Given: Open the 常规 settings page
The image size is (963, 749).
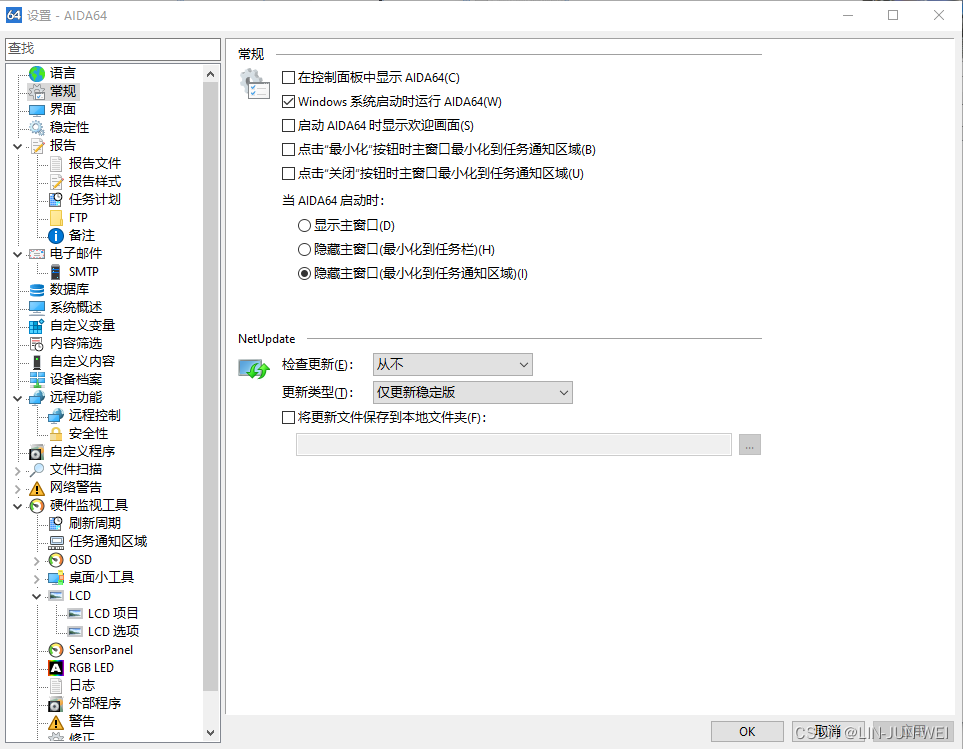Looking at the screenshot, I should pos(63,91).
